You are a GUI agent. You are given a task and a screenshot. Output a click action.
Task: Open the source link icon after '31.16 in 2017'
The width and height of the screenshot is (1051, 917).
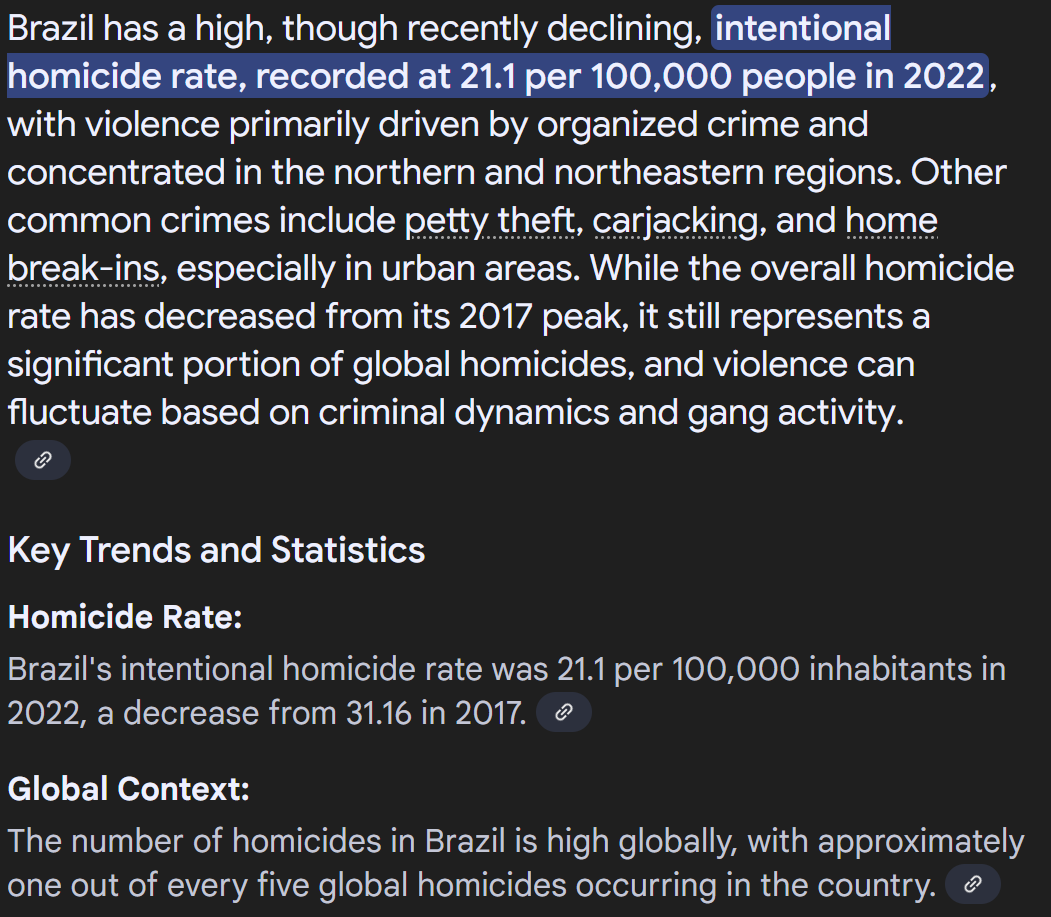[564, 713]
